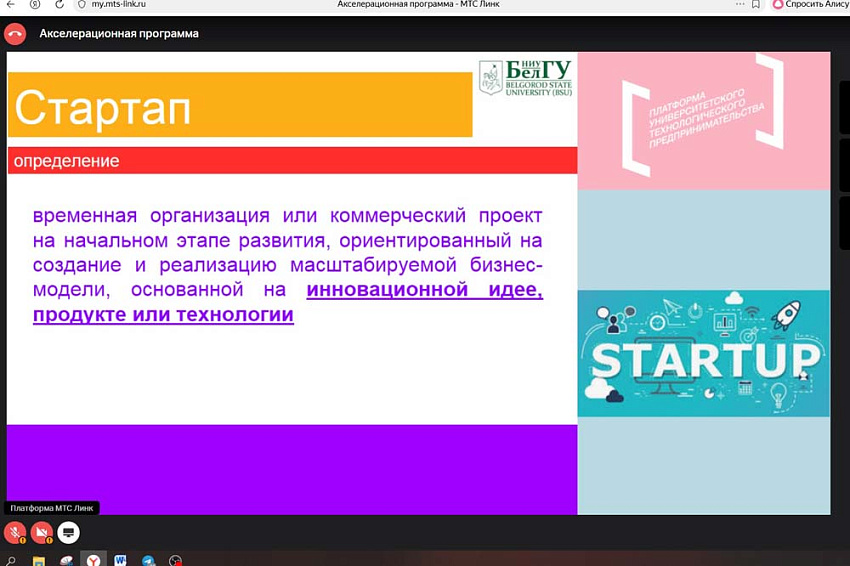
Task: Turn on the camera
Action: tap(41, 532)
